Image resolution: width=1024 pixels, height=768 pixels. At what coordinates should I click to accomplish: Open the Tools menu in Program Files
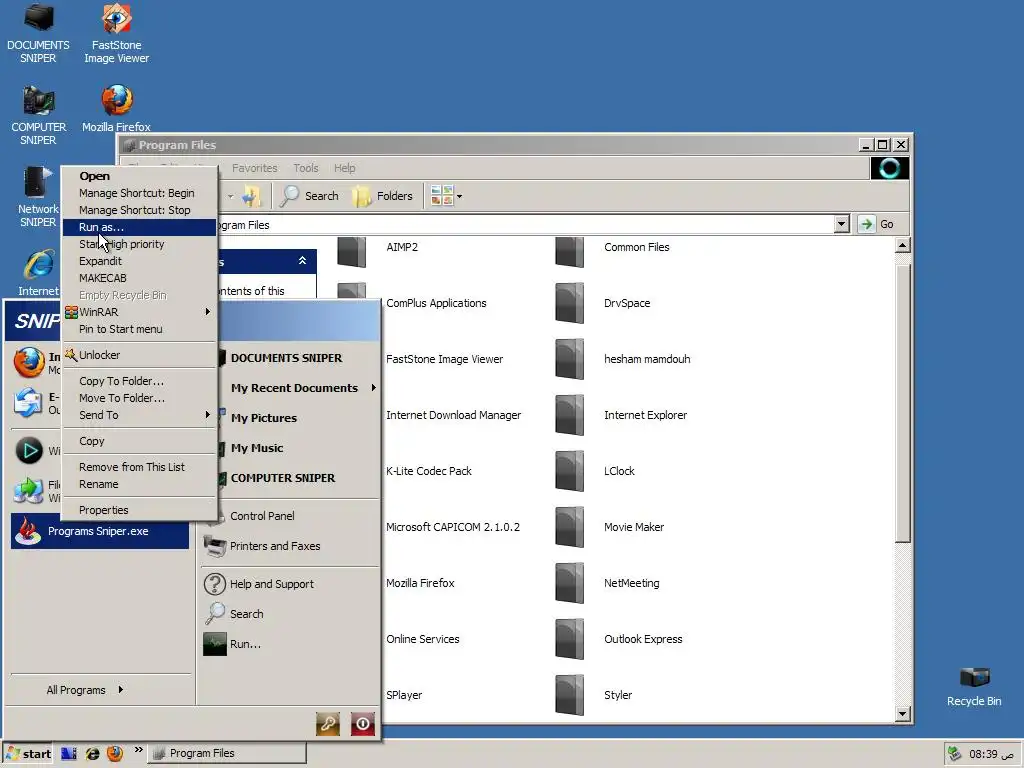306,168
